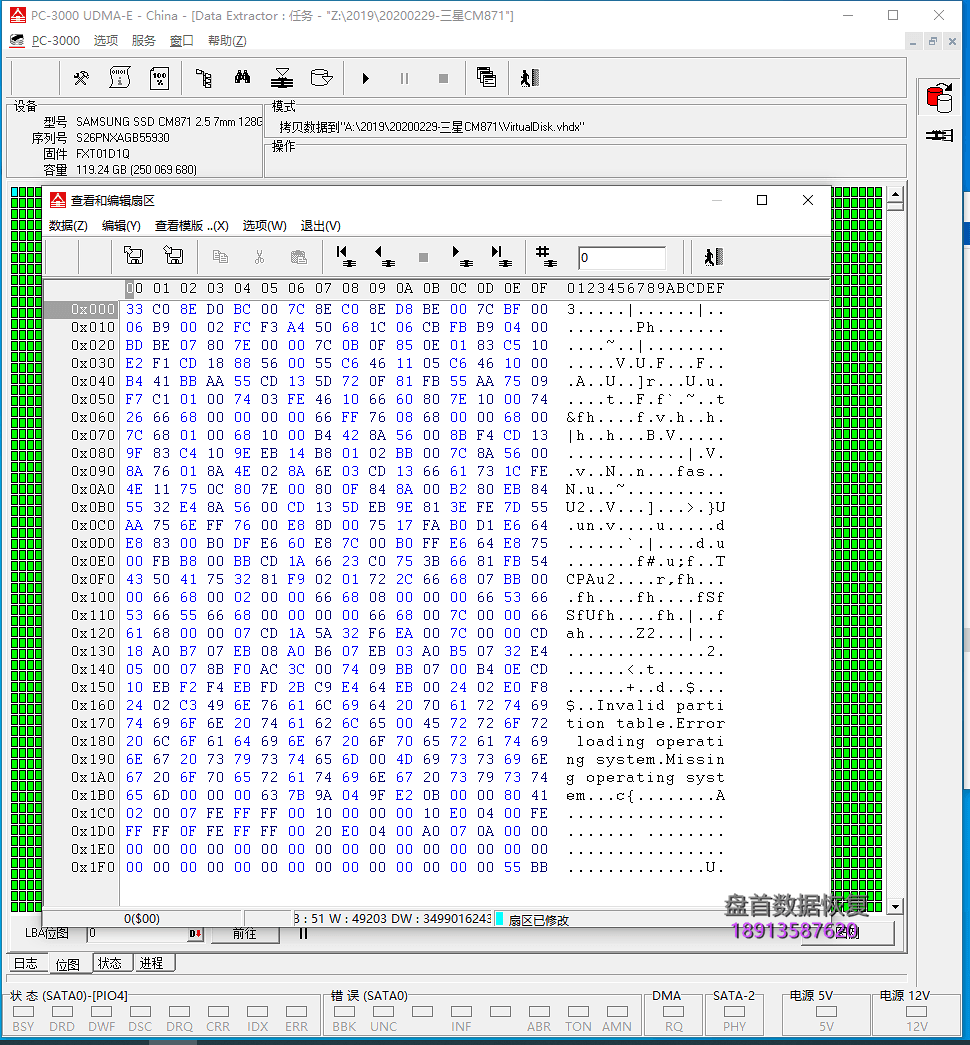Click the first byte 33 in row 0x000
This screenshot has width=970, height=1045.
pyautogui.click(x=134, y=309)
